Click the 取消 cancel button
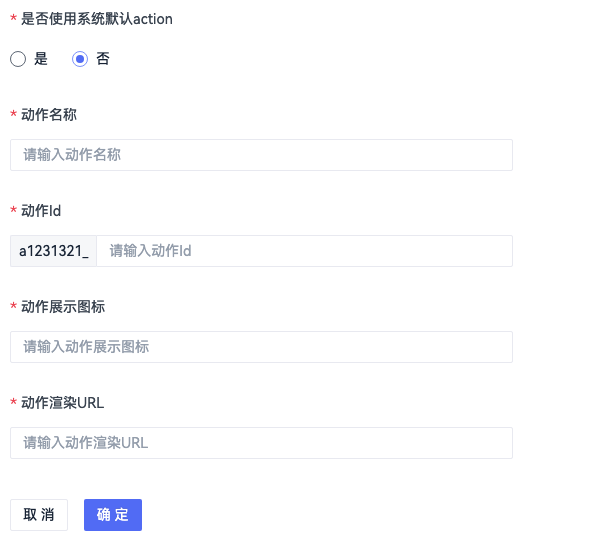This screenshot has width=601, height=543. click(x=39, y=515)
